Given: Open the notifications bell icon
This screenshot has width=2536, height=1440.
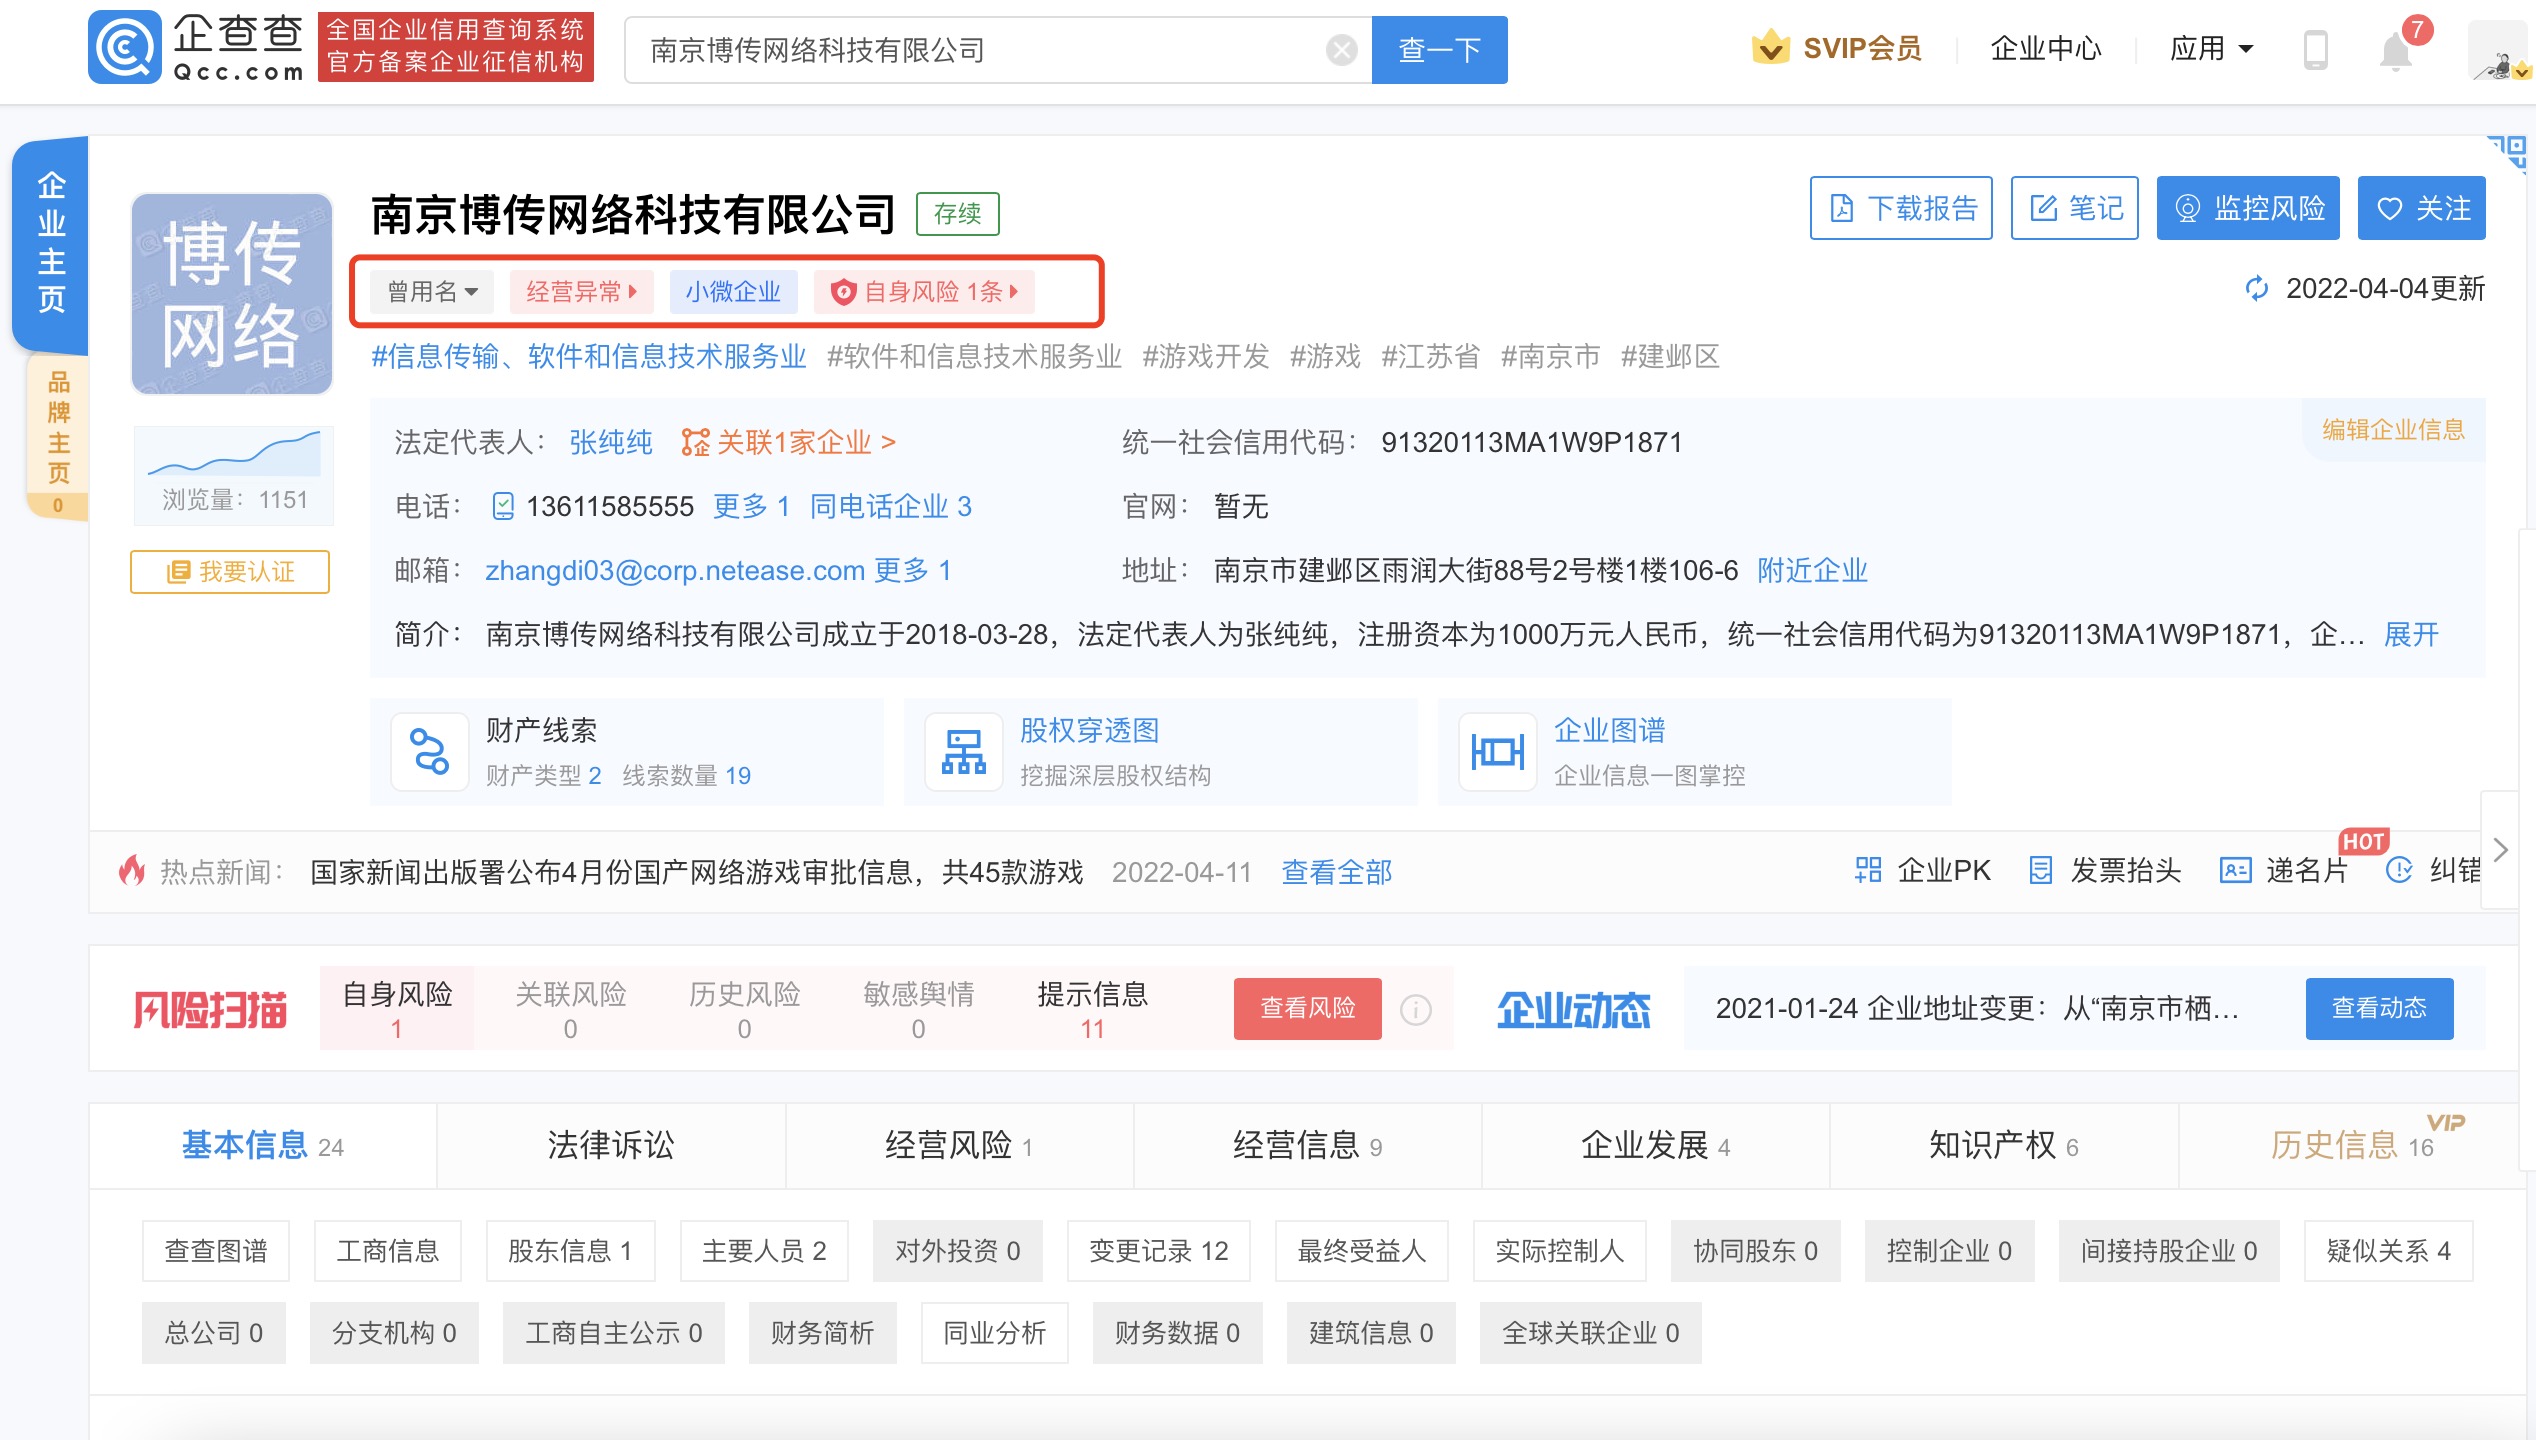Looking at the screenshot, I should point(2395,50).
